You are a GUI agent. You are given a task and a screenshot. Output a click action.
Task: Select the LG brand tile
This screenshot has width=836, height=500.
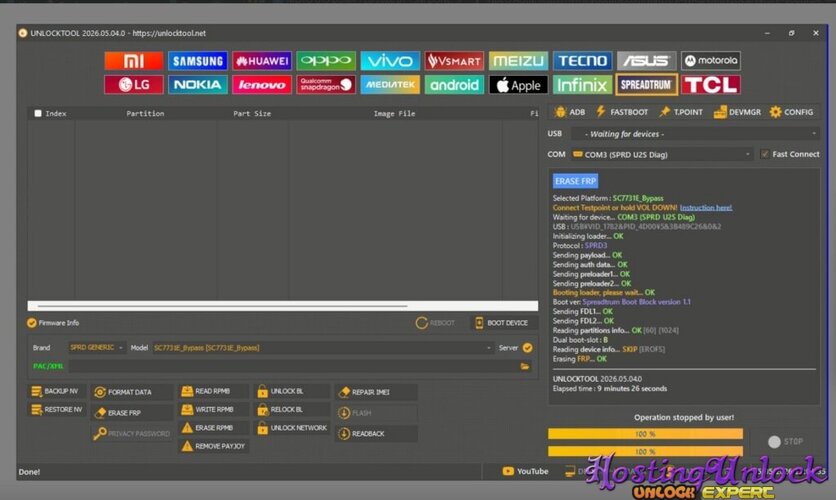[134, 85]
